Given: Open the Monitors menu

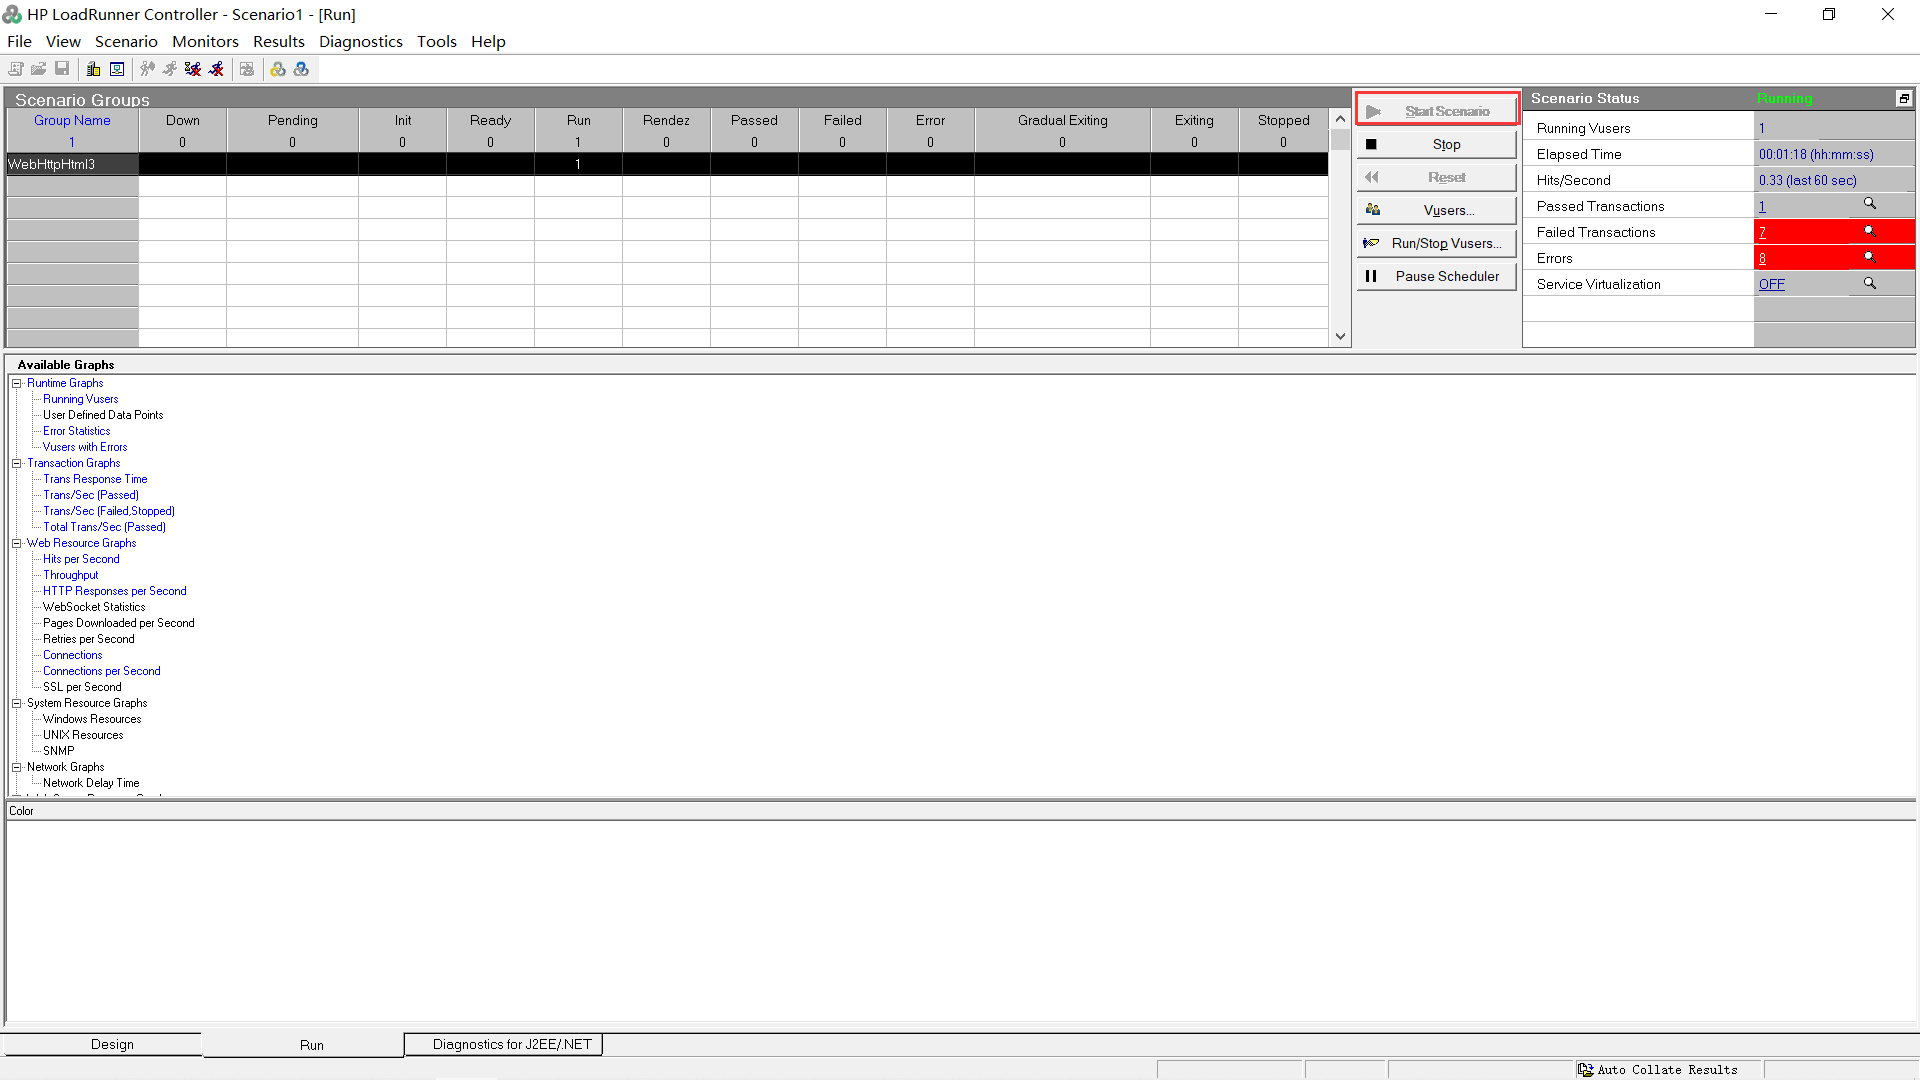Looking at the screenshot, I should coord(204,41).
